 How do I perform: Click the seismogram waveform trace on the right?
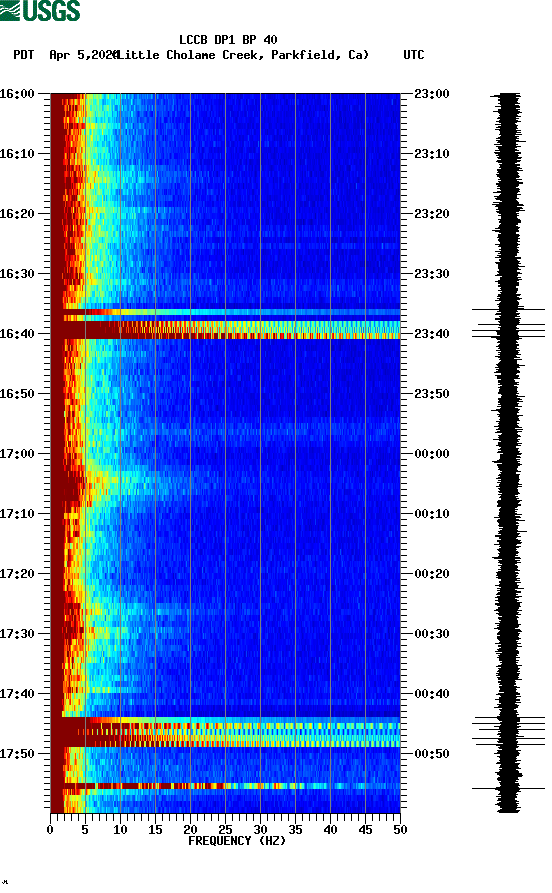(x=508, y=453)
